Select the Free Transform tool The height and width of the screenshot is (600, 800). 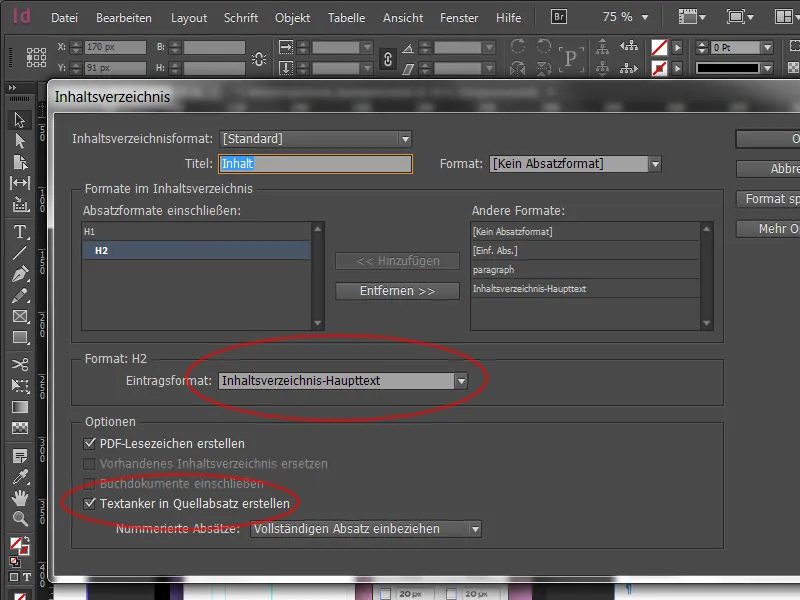point(20,386)
